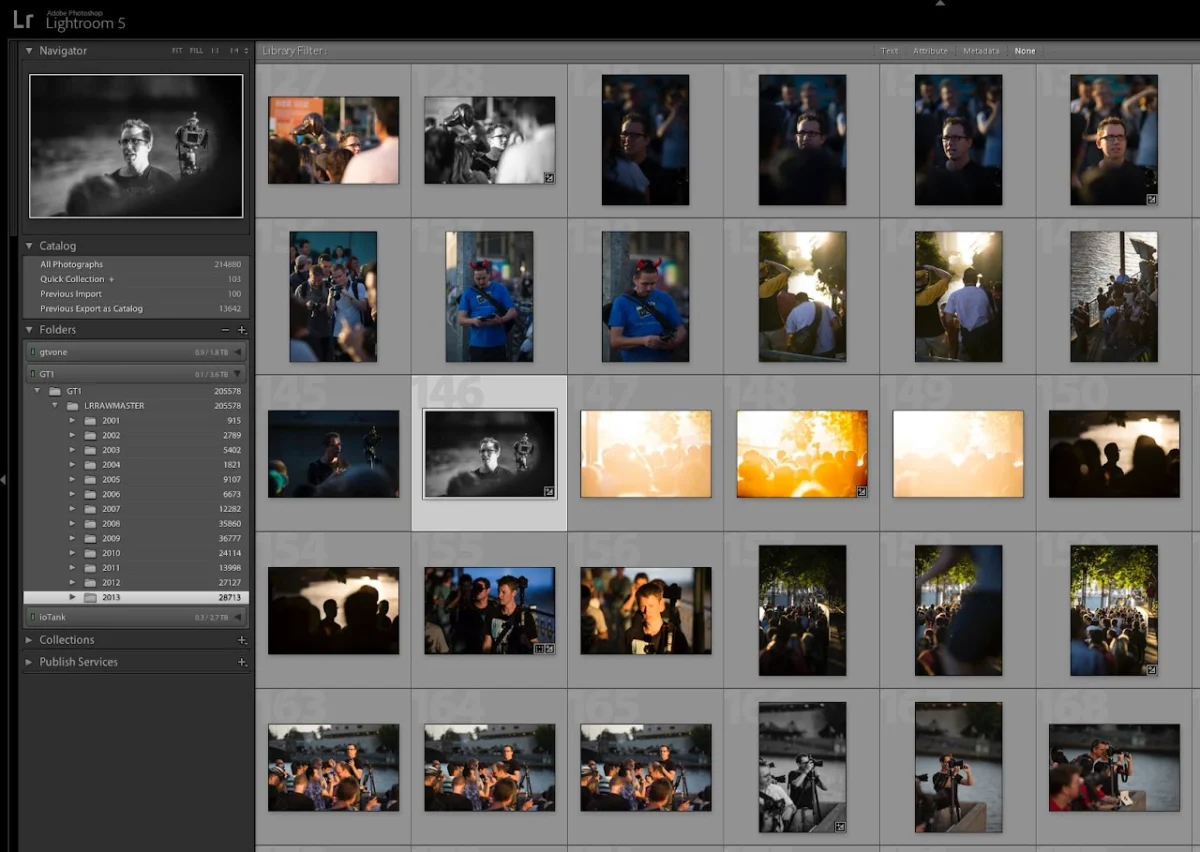
Task: Add a new folder via the Folders plus icon
Action: pos(241,329)
